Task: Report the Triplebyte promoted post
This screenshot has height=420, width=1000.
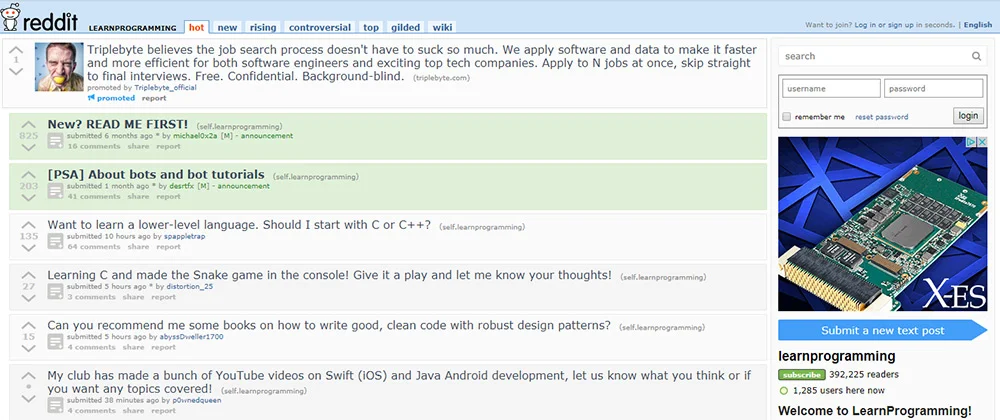Action: [x=154, y=98]
